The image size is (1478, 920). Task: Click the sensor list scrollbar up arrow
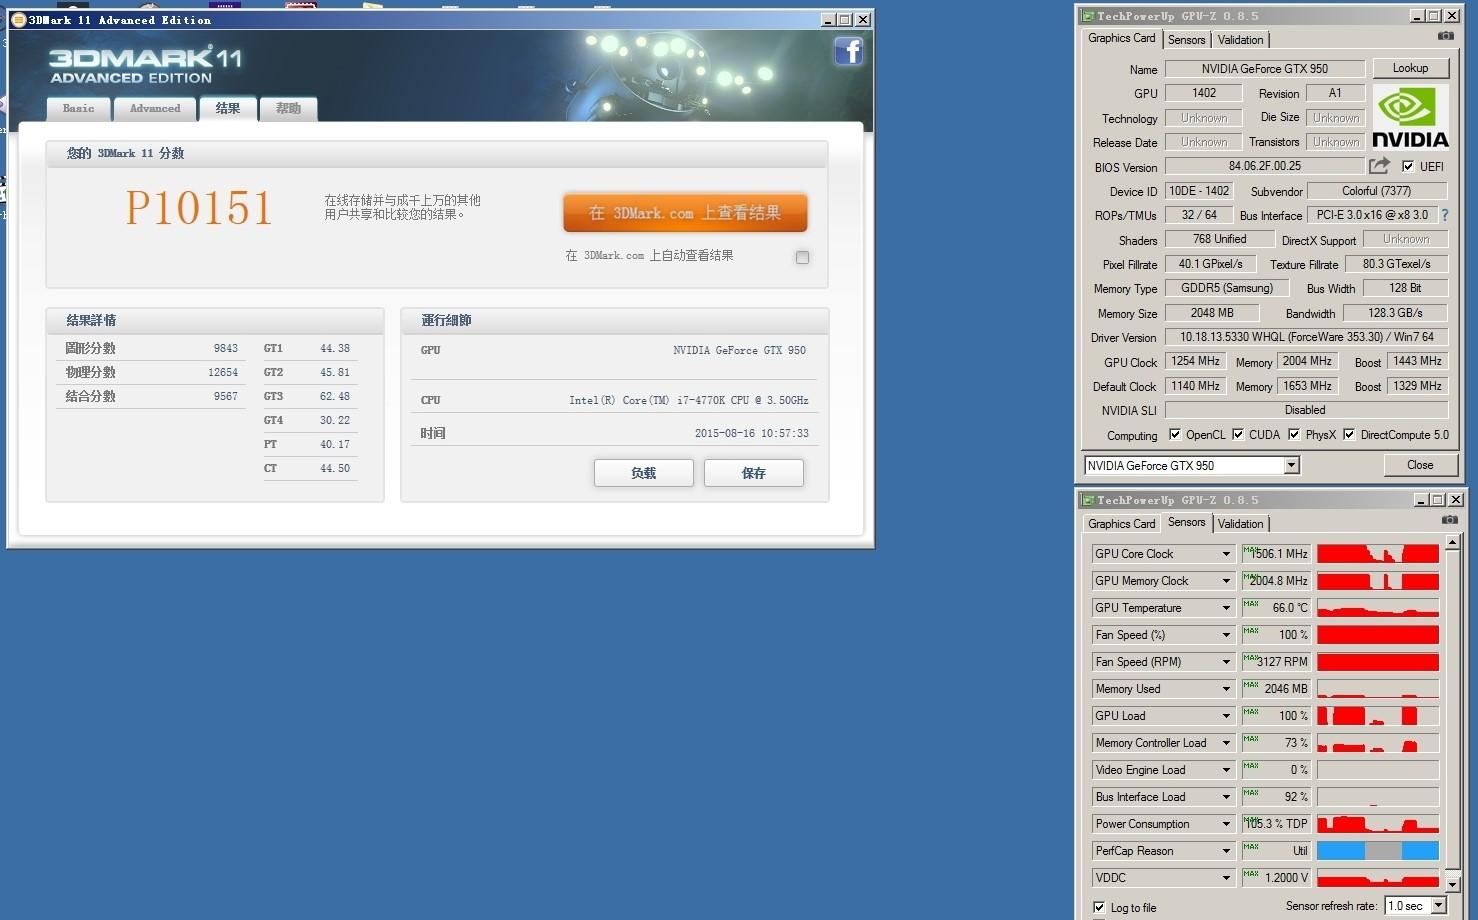(1452, 543)
